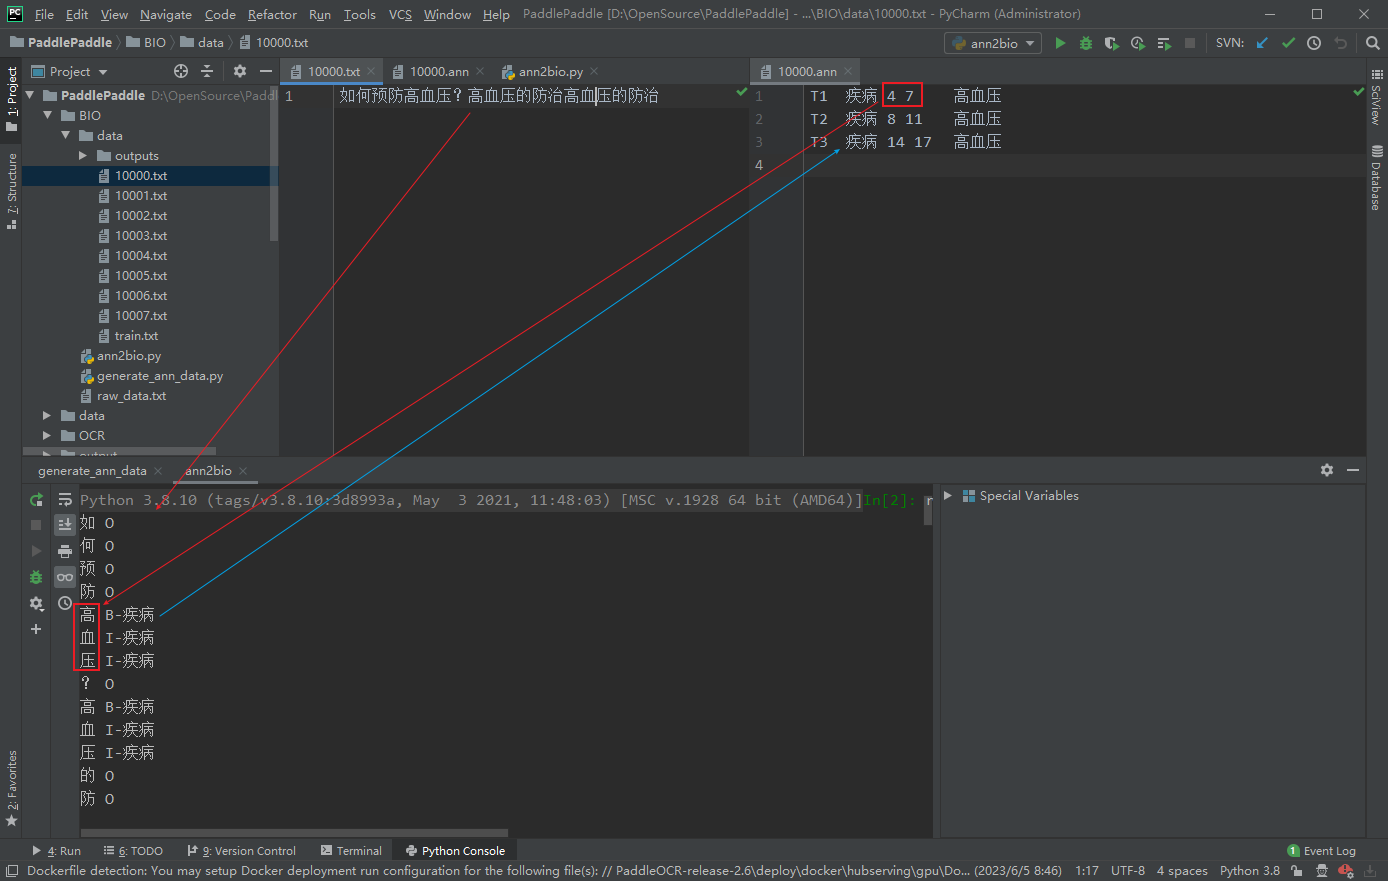1388x881 pixels.
Task: Open Search Everywhere magnifier
Action: tap(1373, 43)
